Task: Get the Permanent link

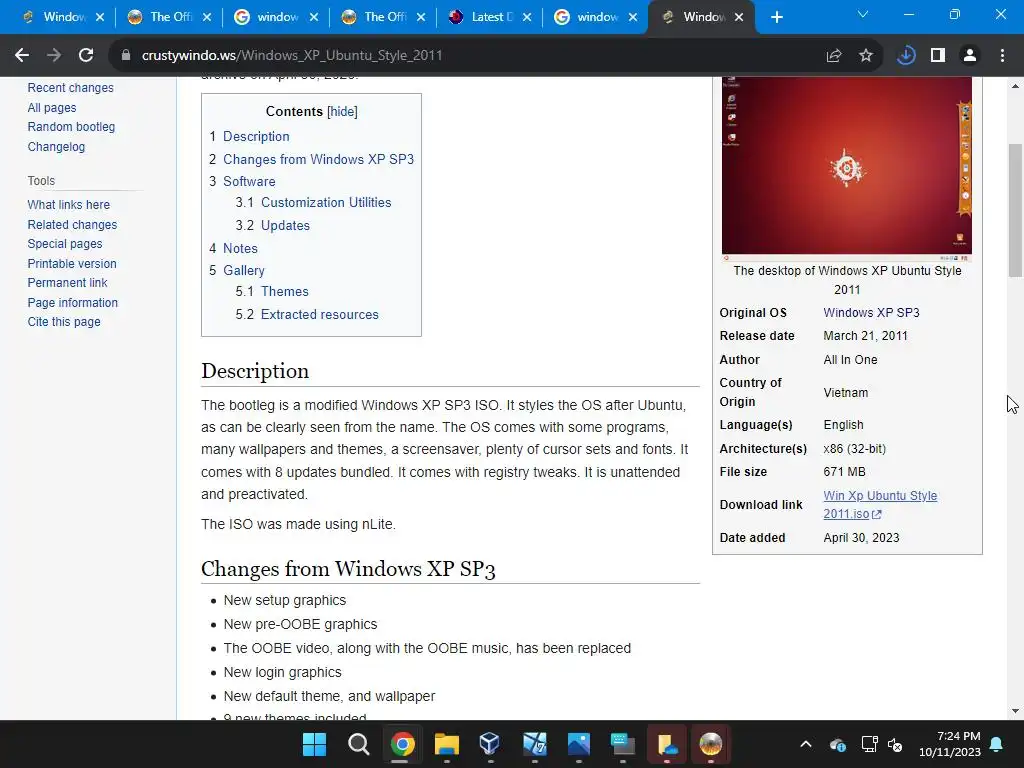Action: 67,283
